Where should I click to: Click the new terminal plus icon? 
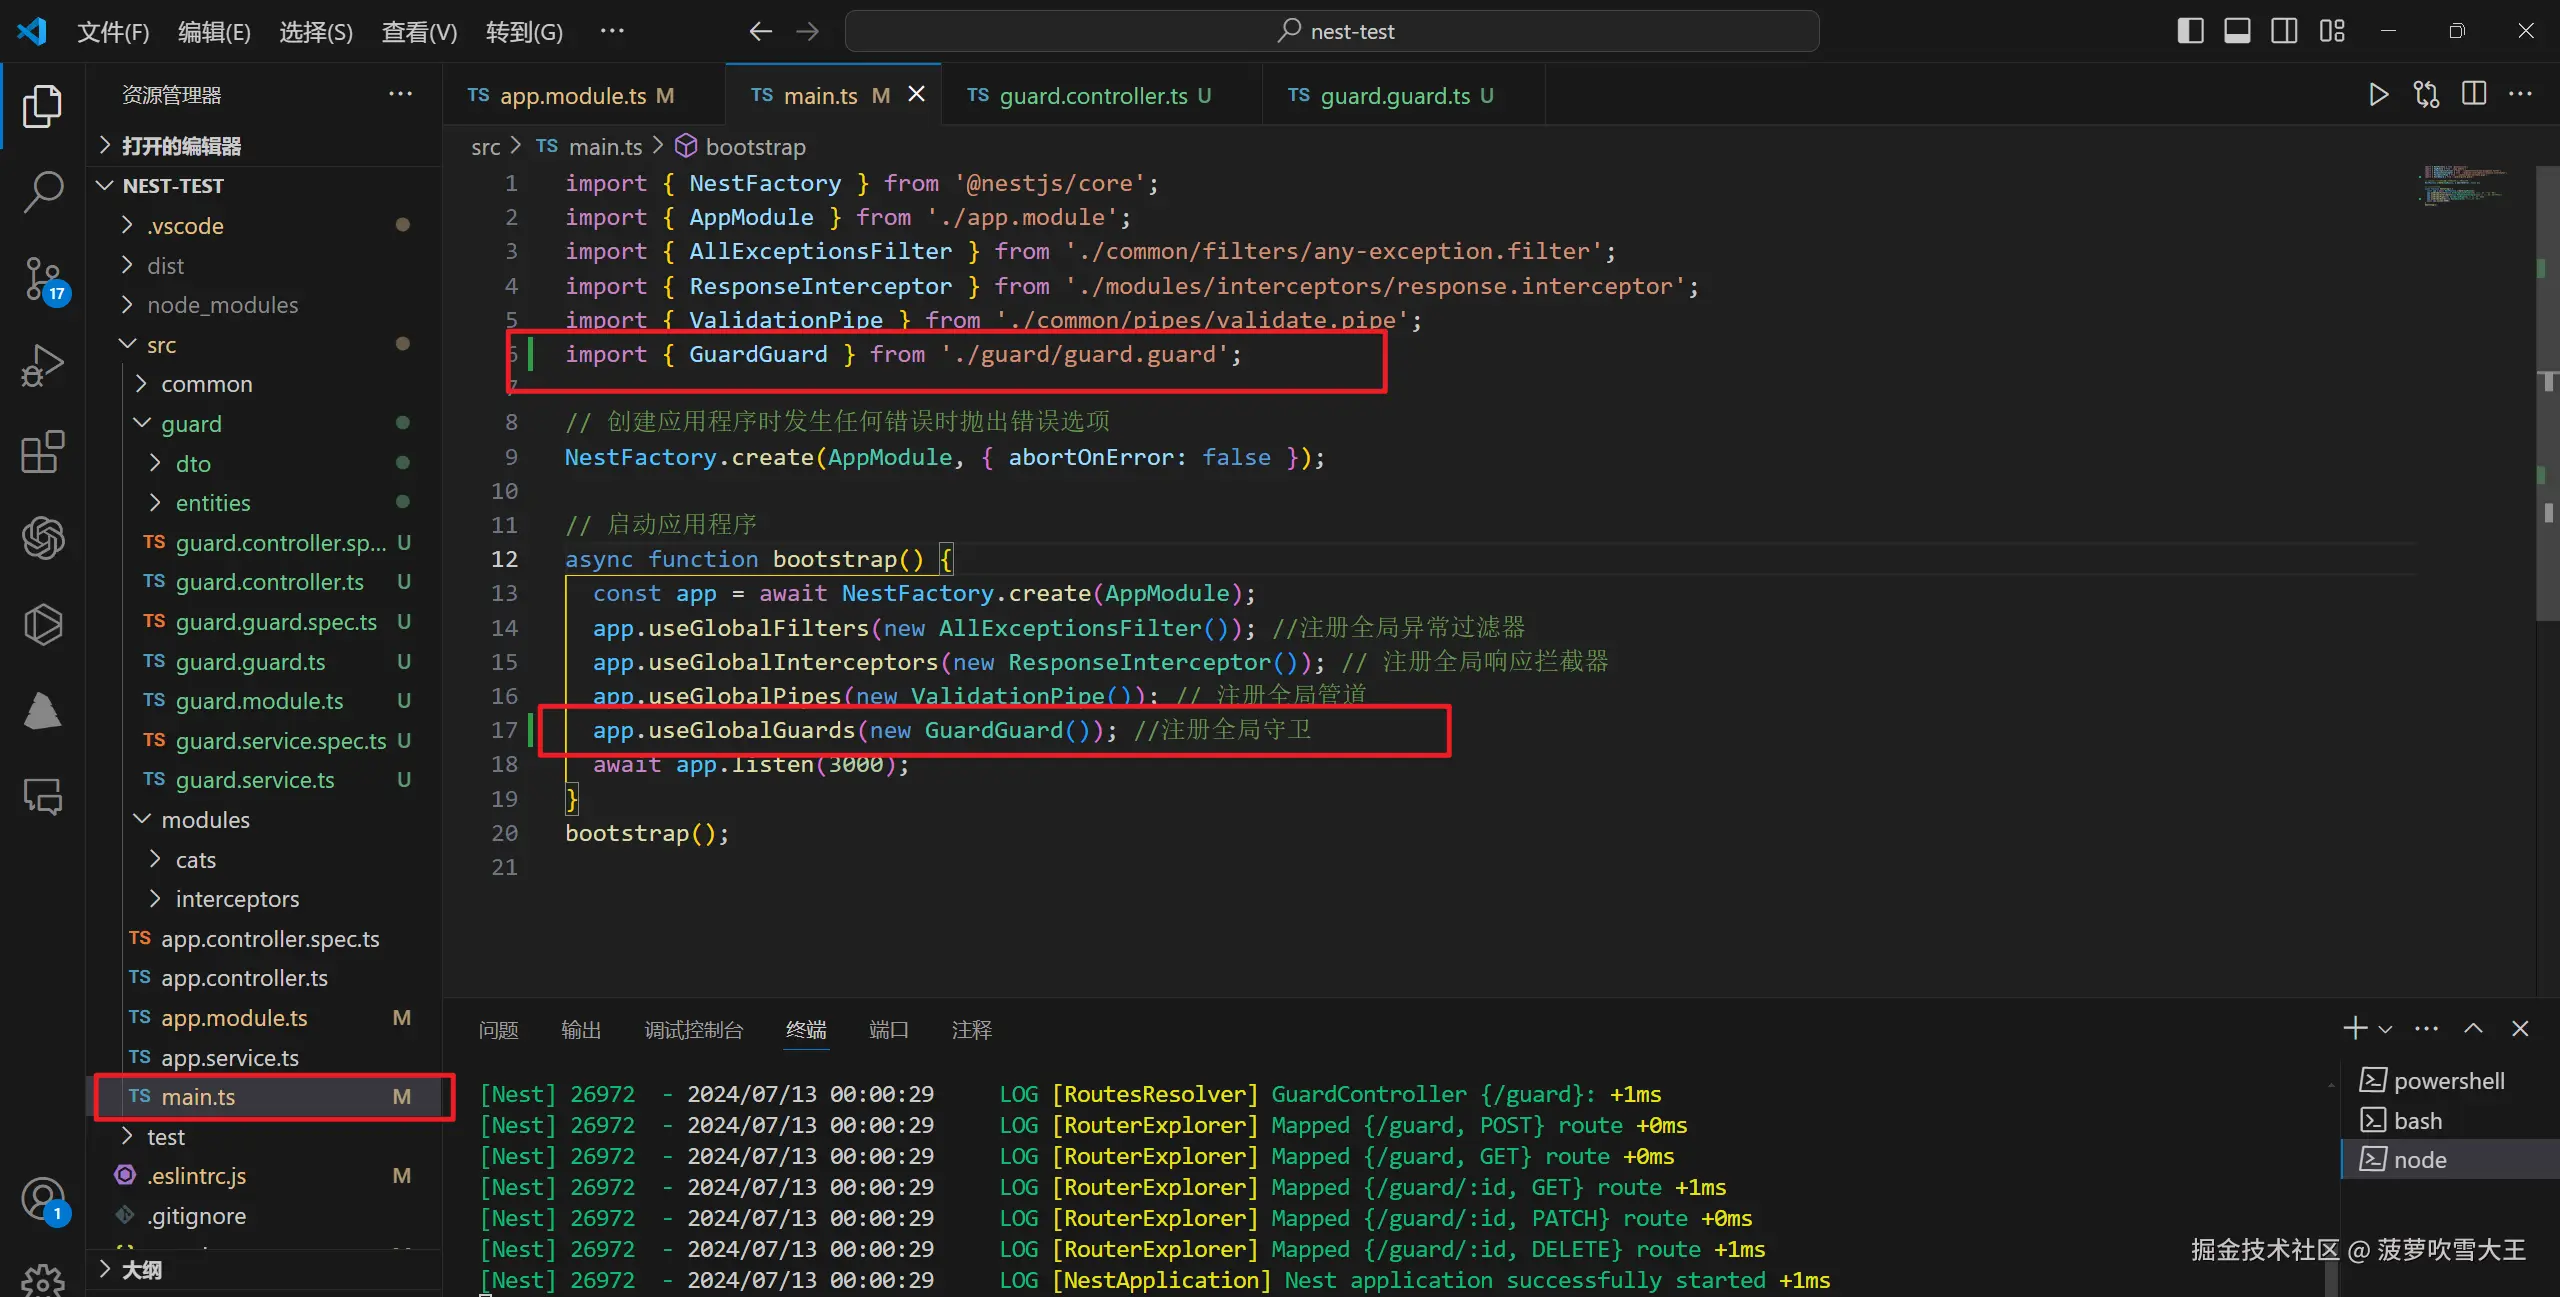pos(2354,1029)
